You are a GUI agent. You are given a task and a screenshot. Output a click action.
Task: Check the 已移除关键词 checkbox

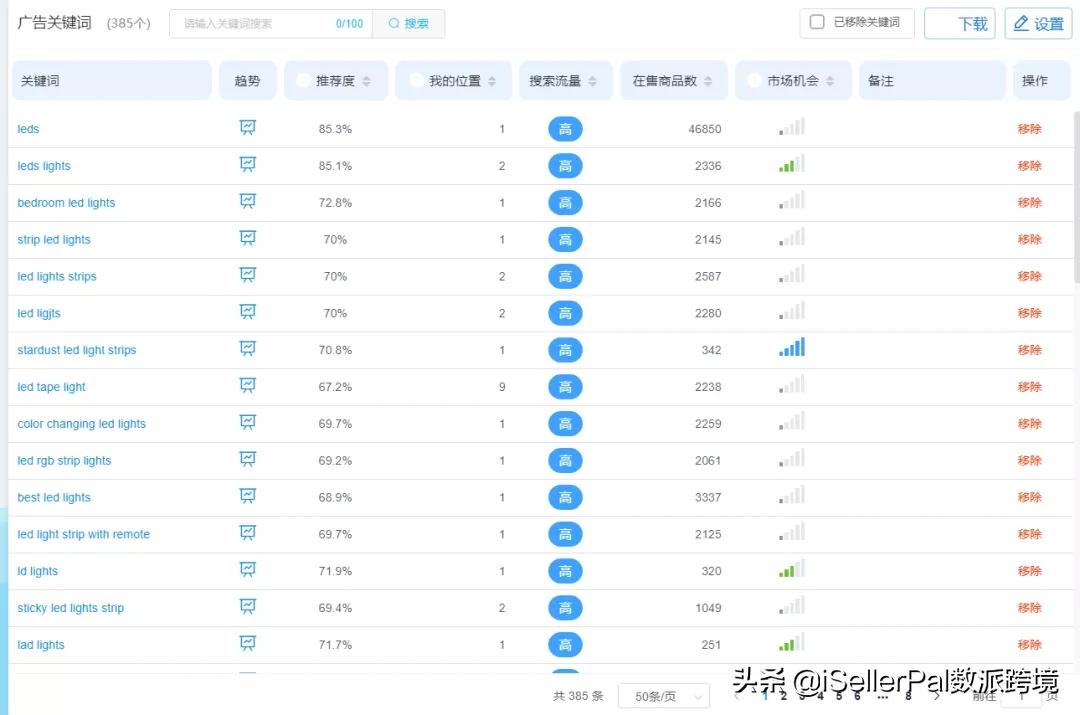point(817,23)
